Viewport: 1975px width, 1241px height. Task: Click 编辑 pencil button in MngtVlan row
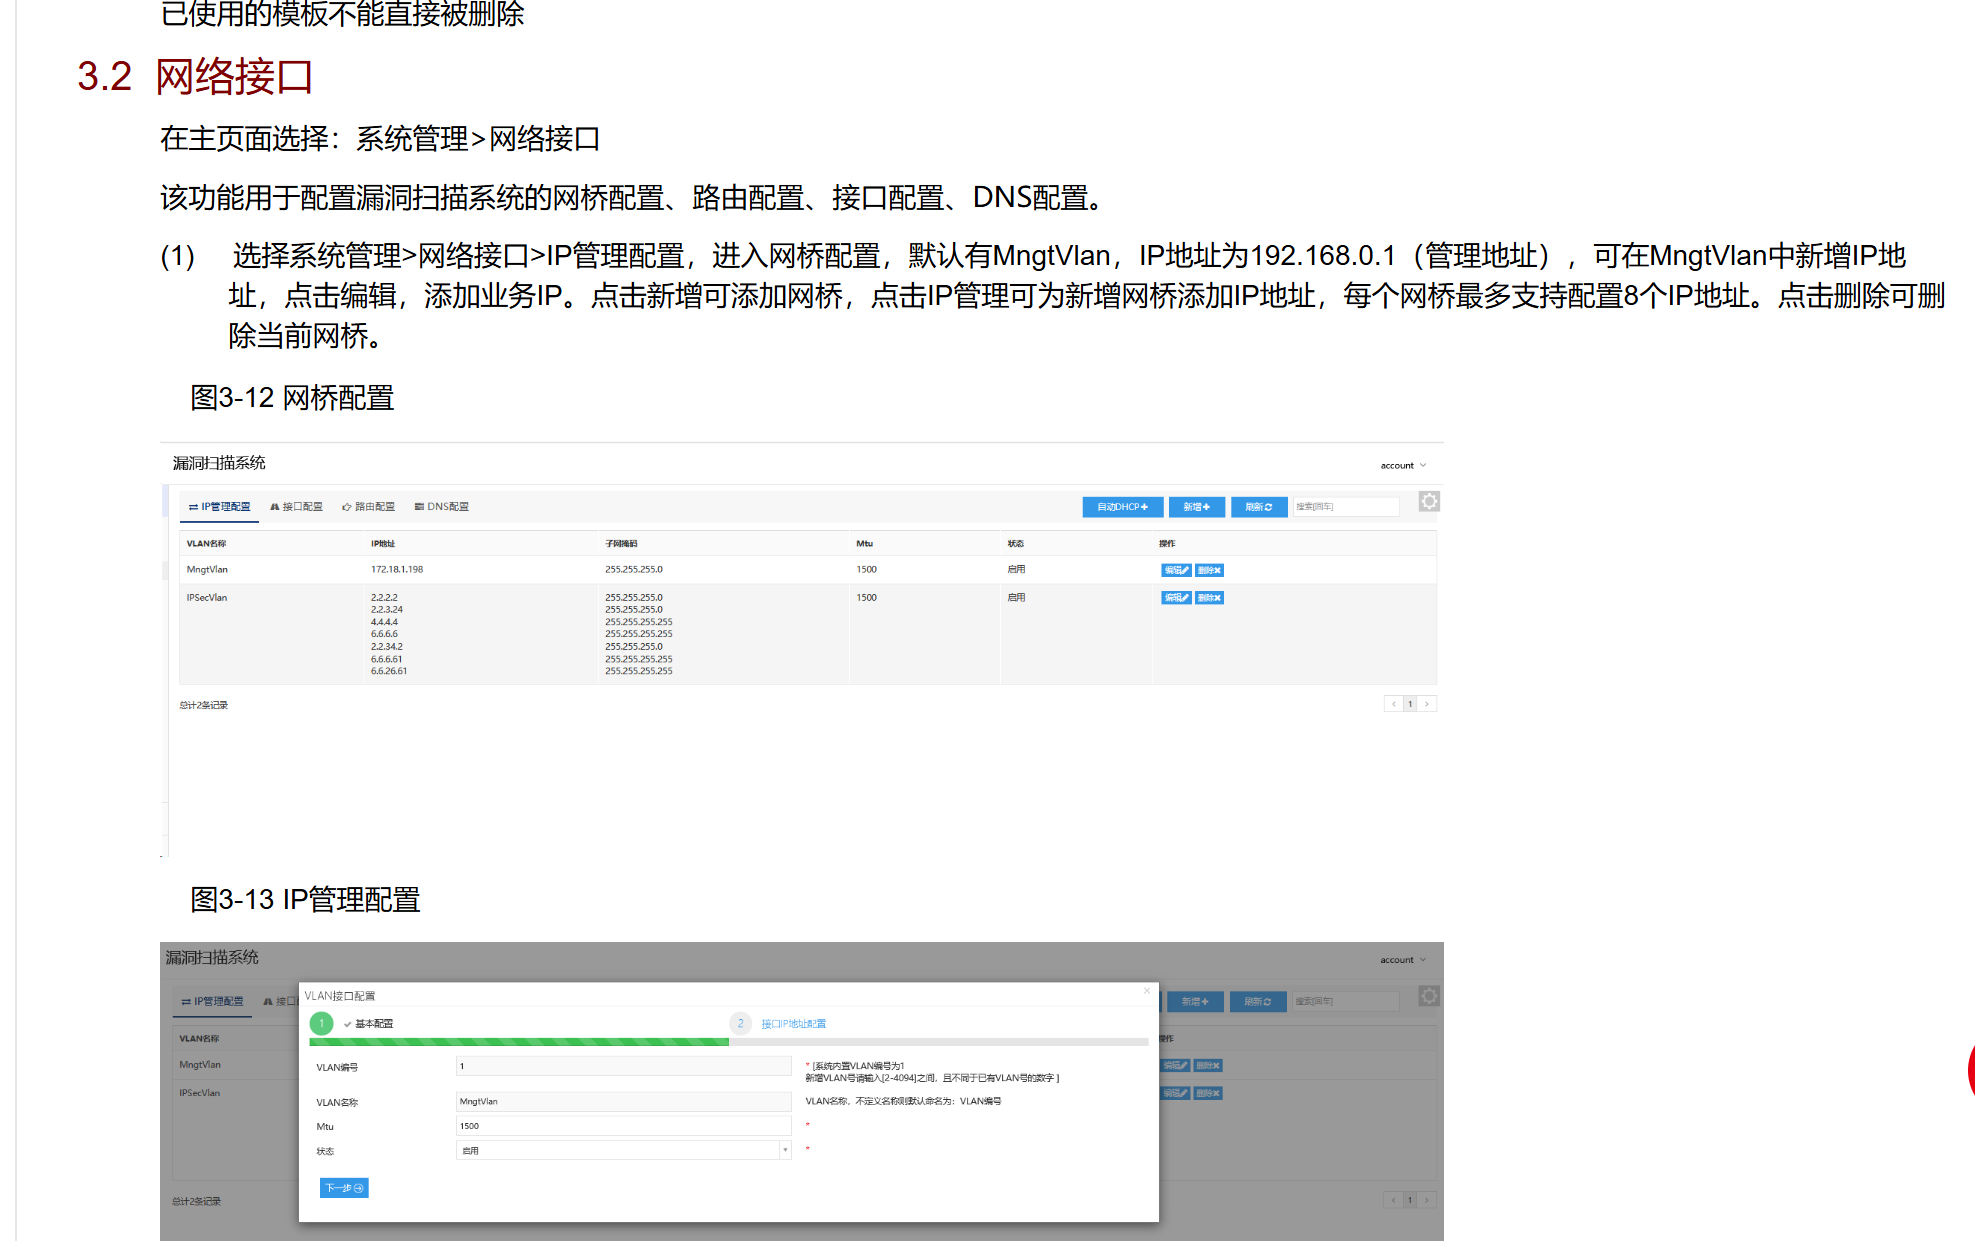1175,570
